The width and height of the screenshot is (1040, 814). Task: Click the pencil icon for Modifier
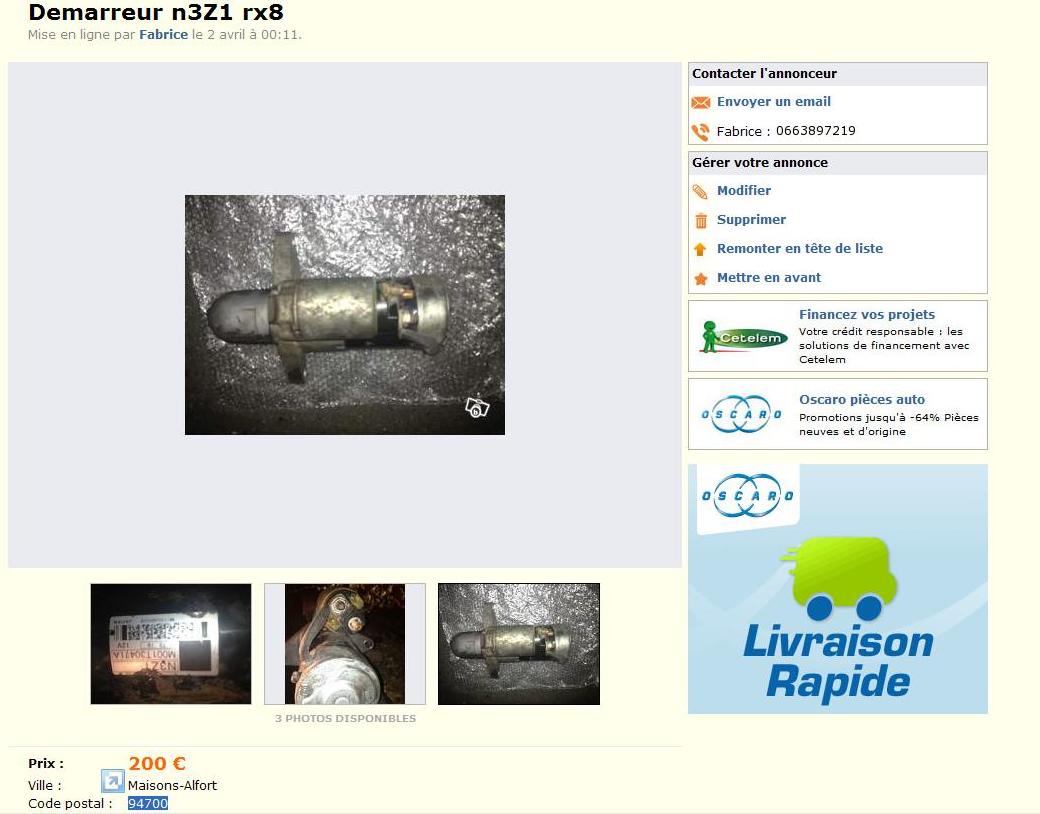pyautogui.click(x=701, y=191)
